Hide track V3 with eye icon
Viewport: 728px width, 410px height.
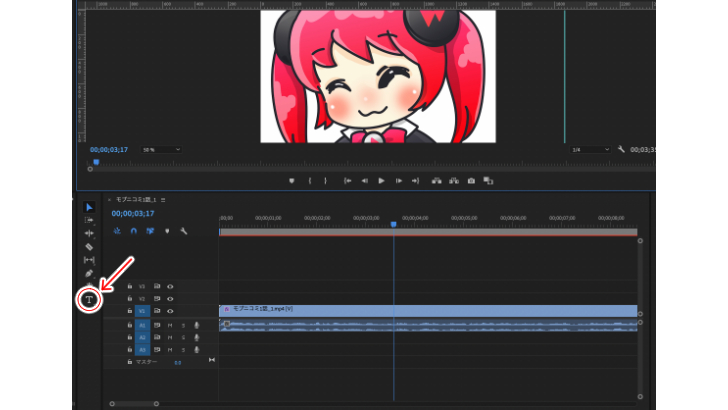[170, 286]
